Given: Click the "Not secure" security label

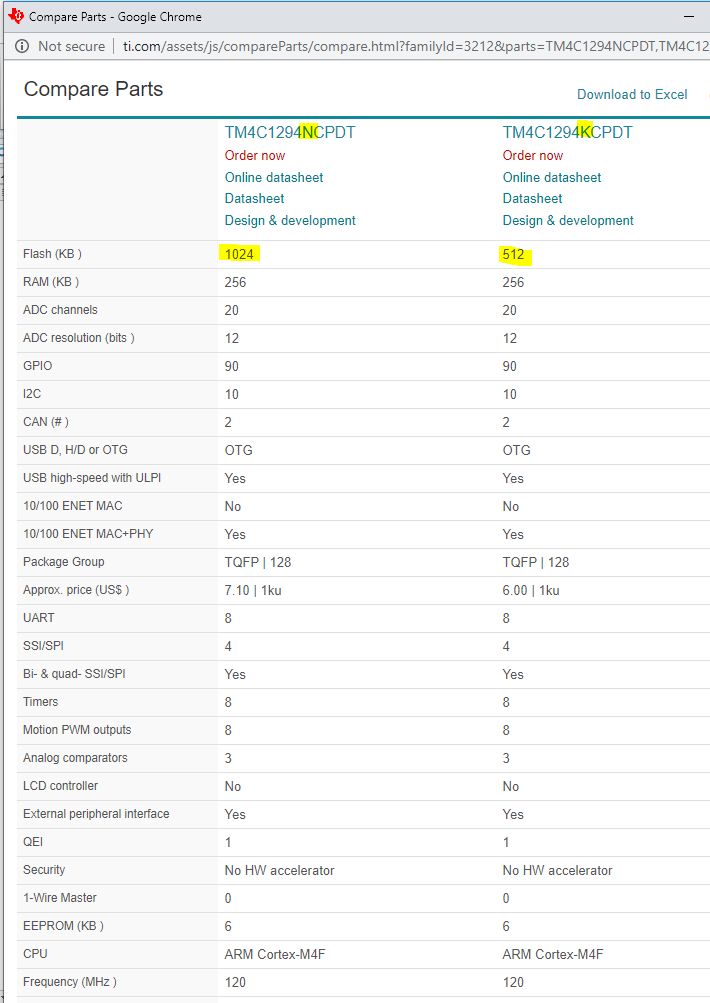Looking at the screenshot, I should point(71,46).
